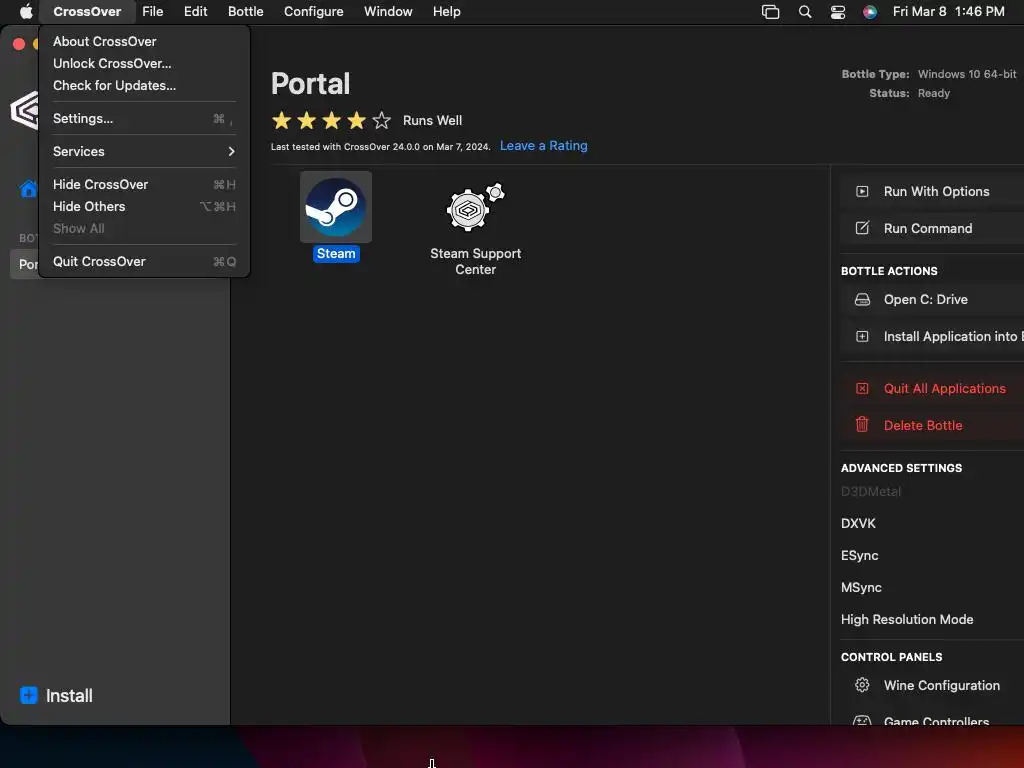
Task: Click the Run Command pencil icon
Action: [x=862, y=228]
